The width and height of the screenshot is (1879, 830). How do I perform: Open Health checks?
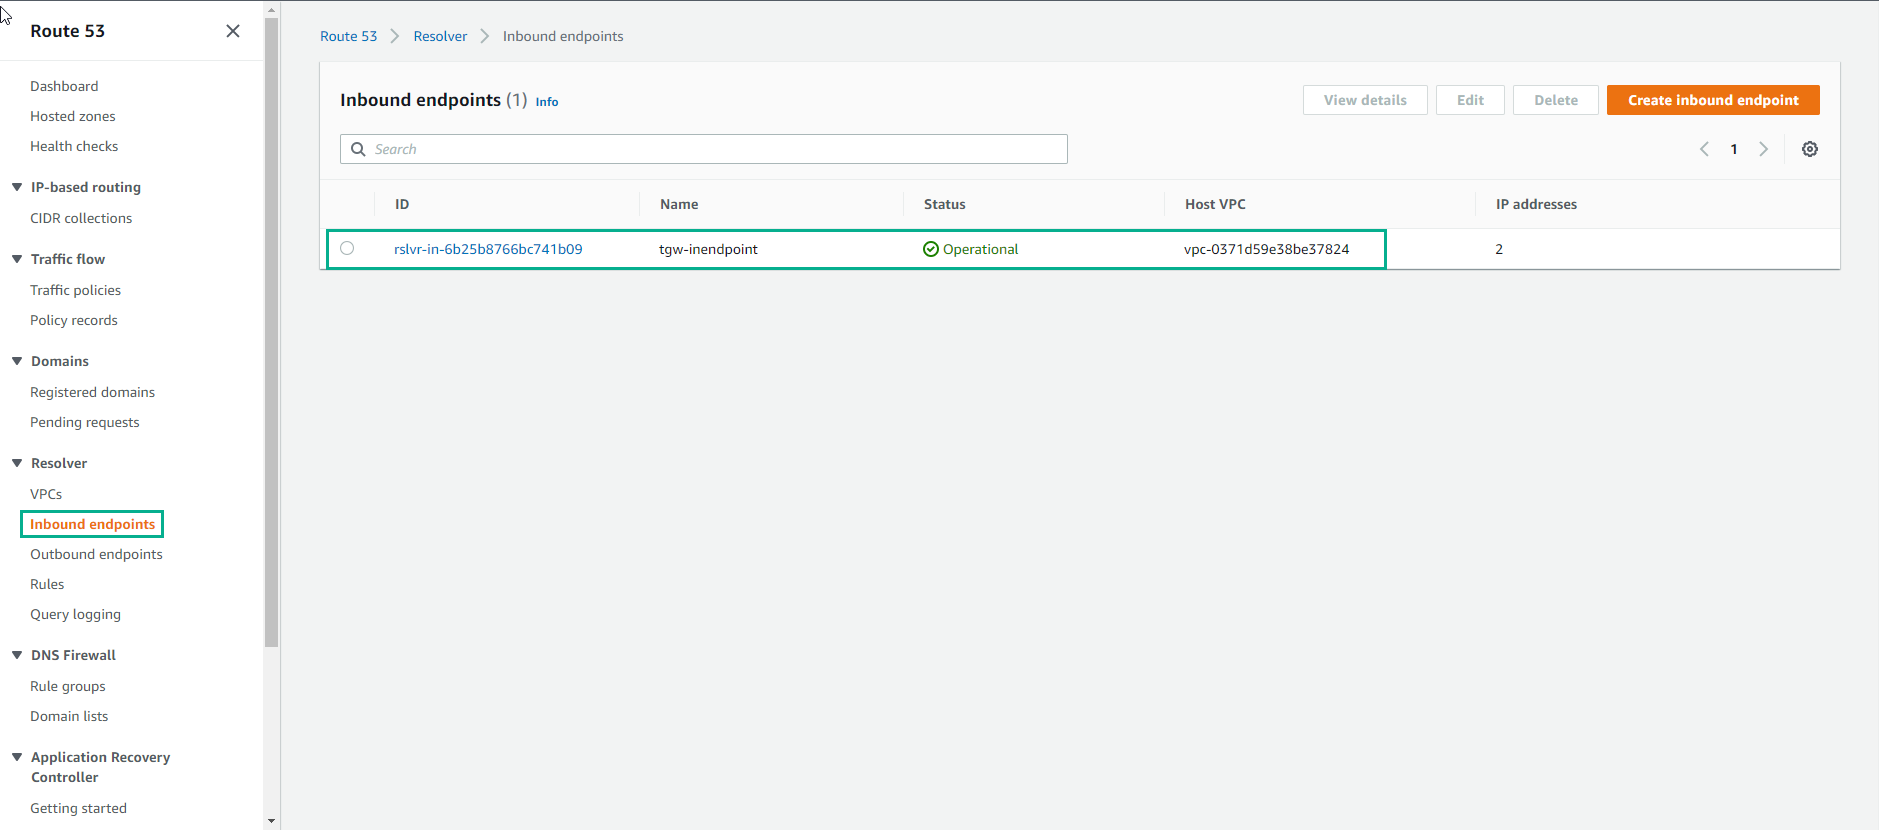click(x=74, y=146)
